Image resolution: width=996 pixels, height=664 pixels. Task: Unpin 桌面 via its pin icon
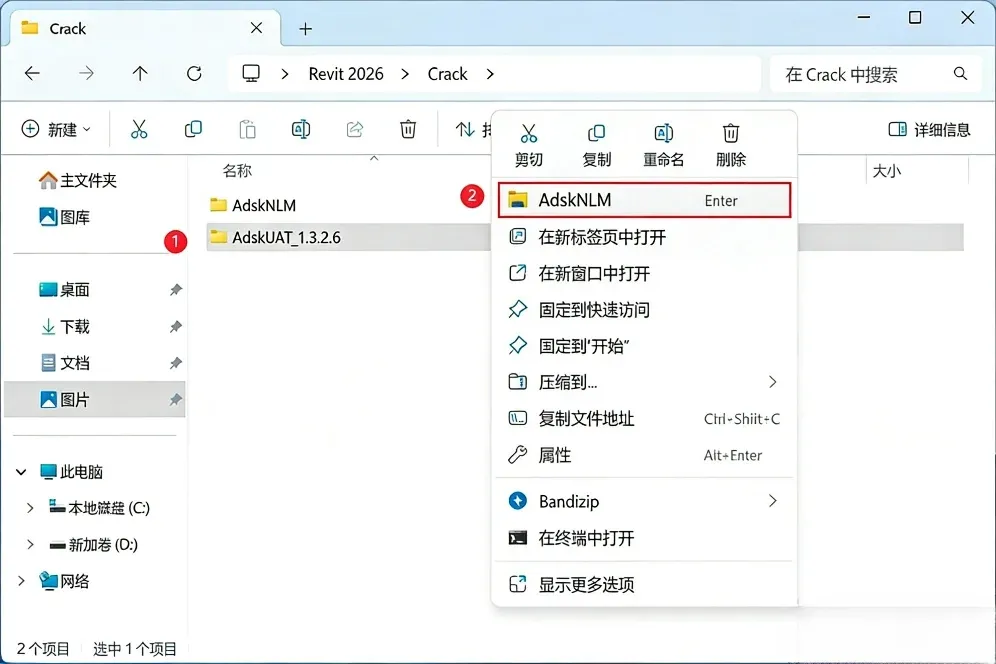coord(176,290)
